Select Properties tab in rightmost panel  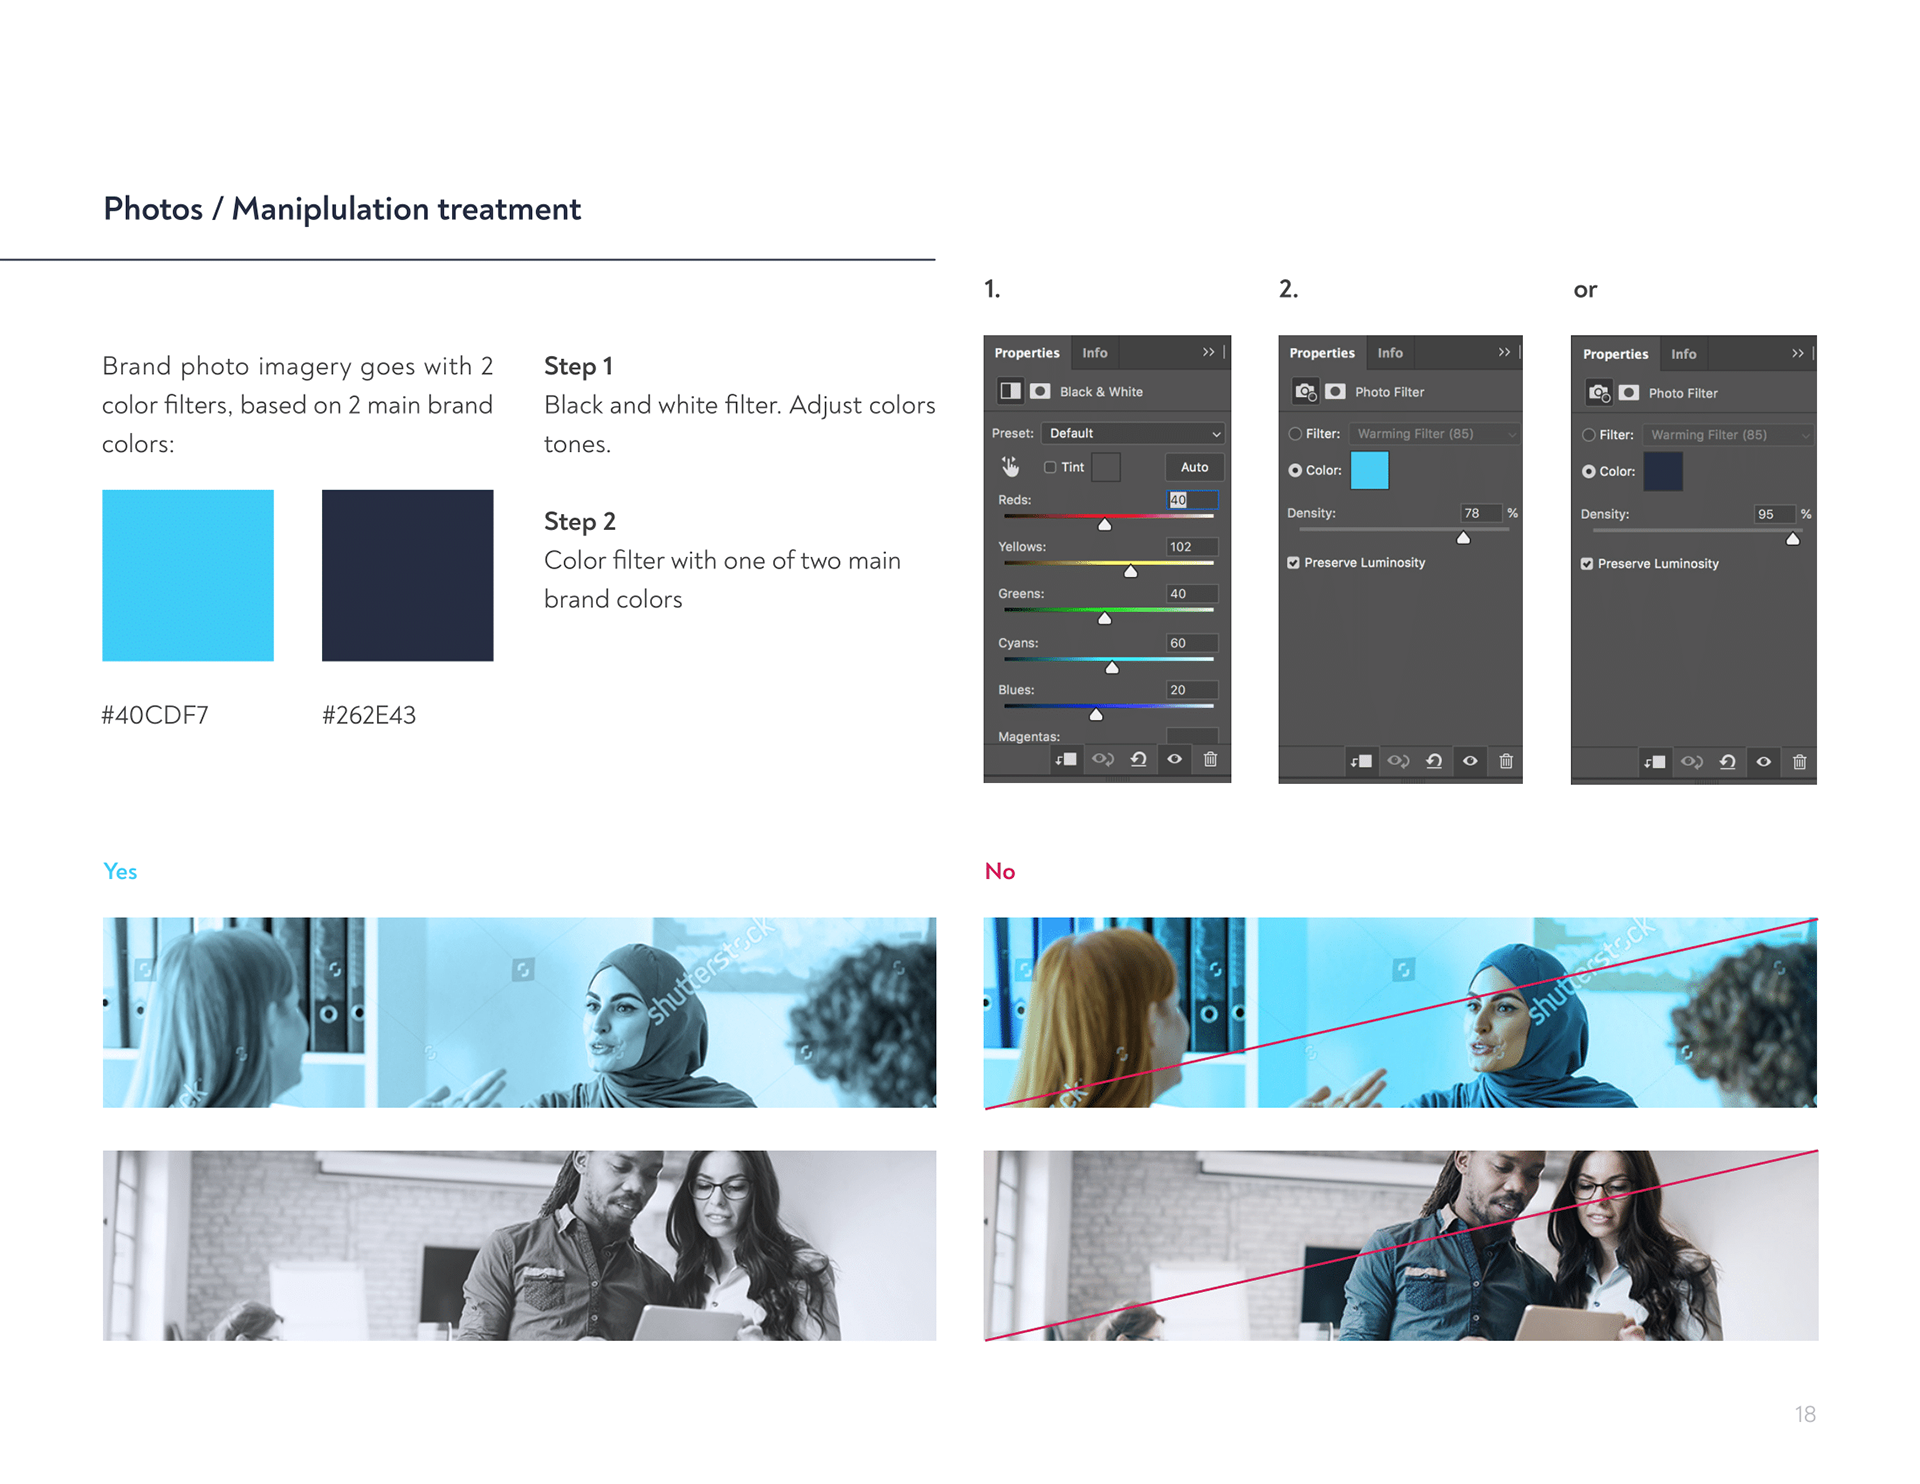[1615, 354]
